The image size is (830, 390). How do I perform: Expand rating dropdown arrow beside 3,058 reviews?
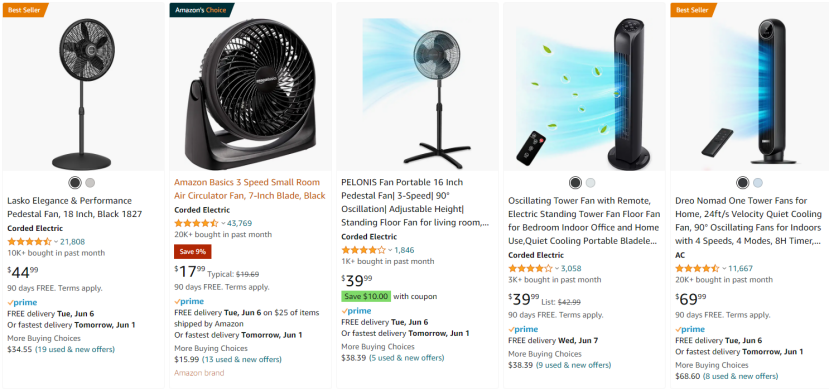[x=557, y=268]
